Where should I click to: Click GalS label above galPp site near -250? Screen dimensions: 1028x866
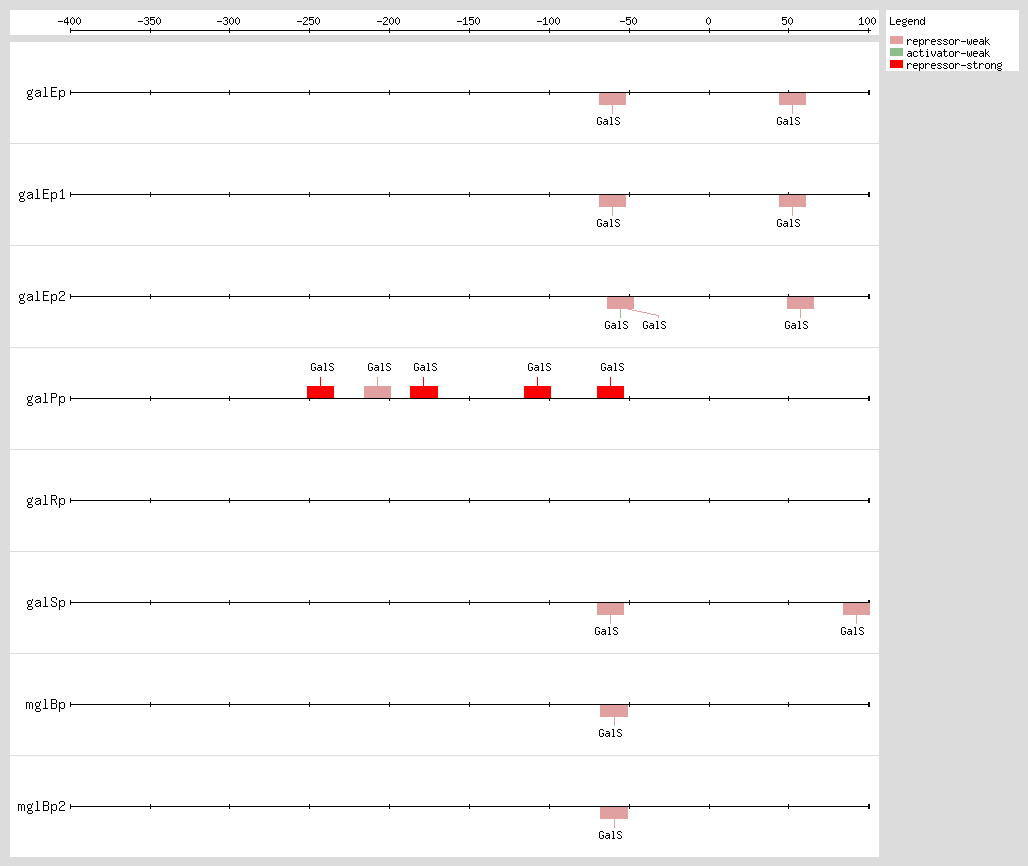323,367
